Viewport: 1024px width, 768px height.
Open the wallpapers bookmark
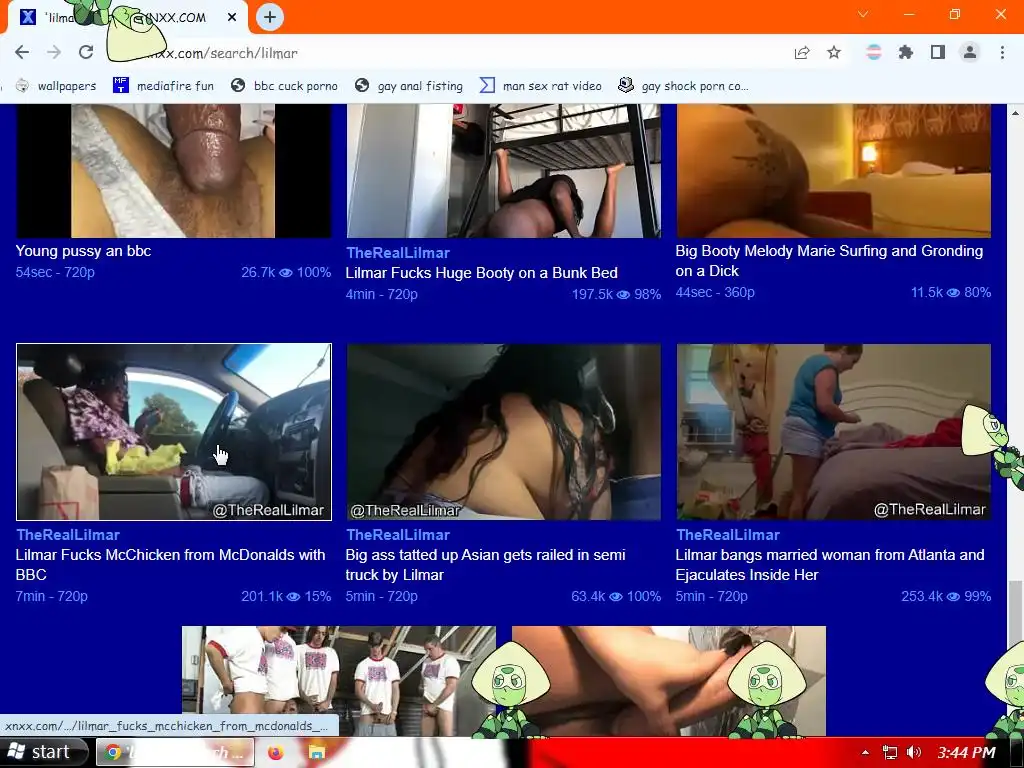point(56,86)
